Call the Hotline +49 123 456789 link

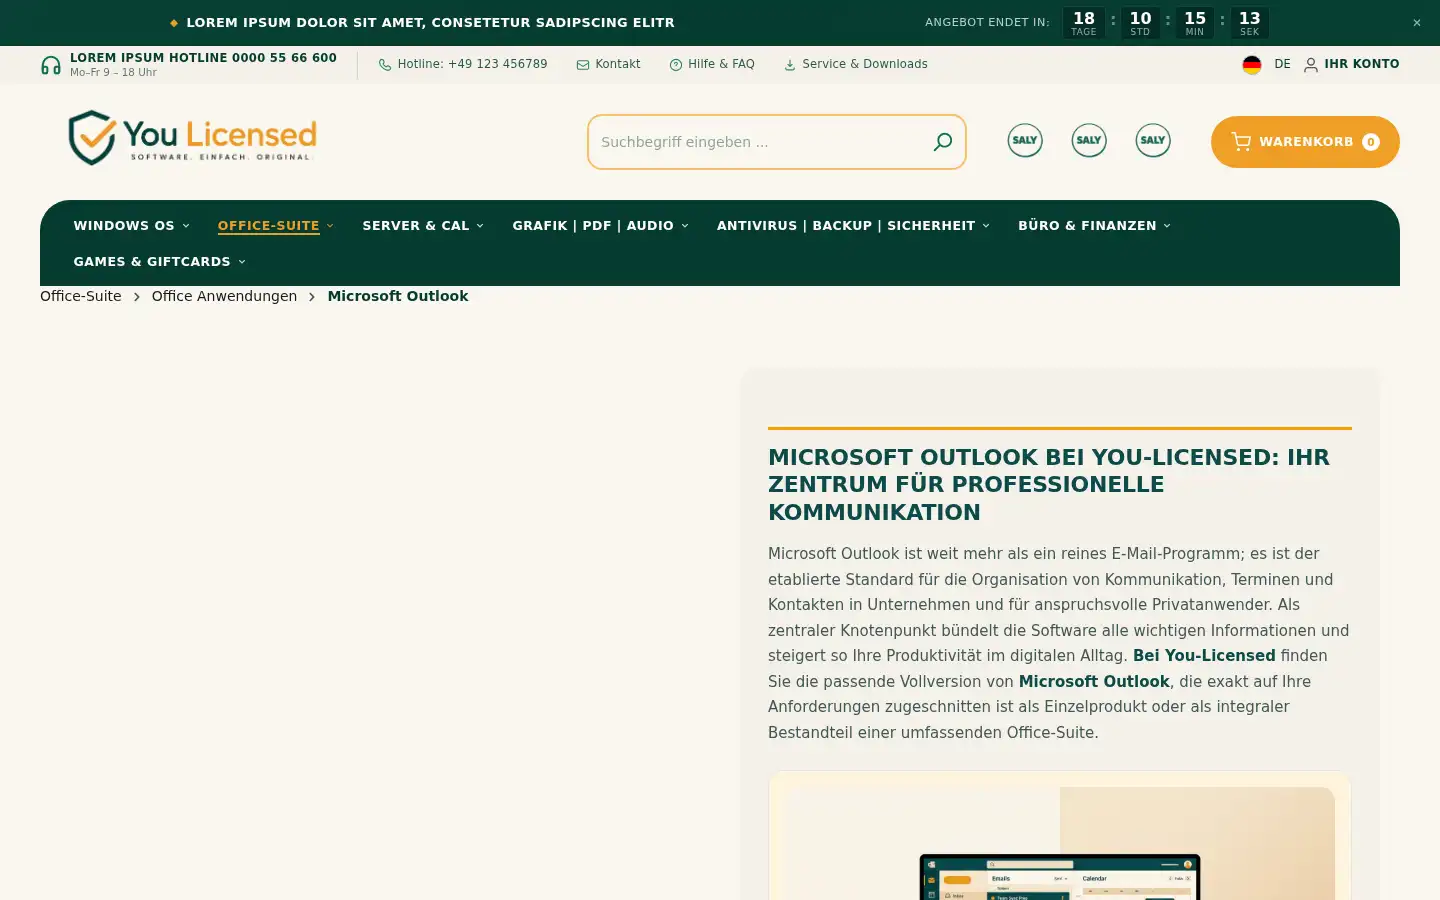pyautogui.click(x=463, y=64)
